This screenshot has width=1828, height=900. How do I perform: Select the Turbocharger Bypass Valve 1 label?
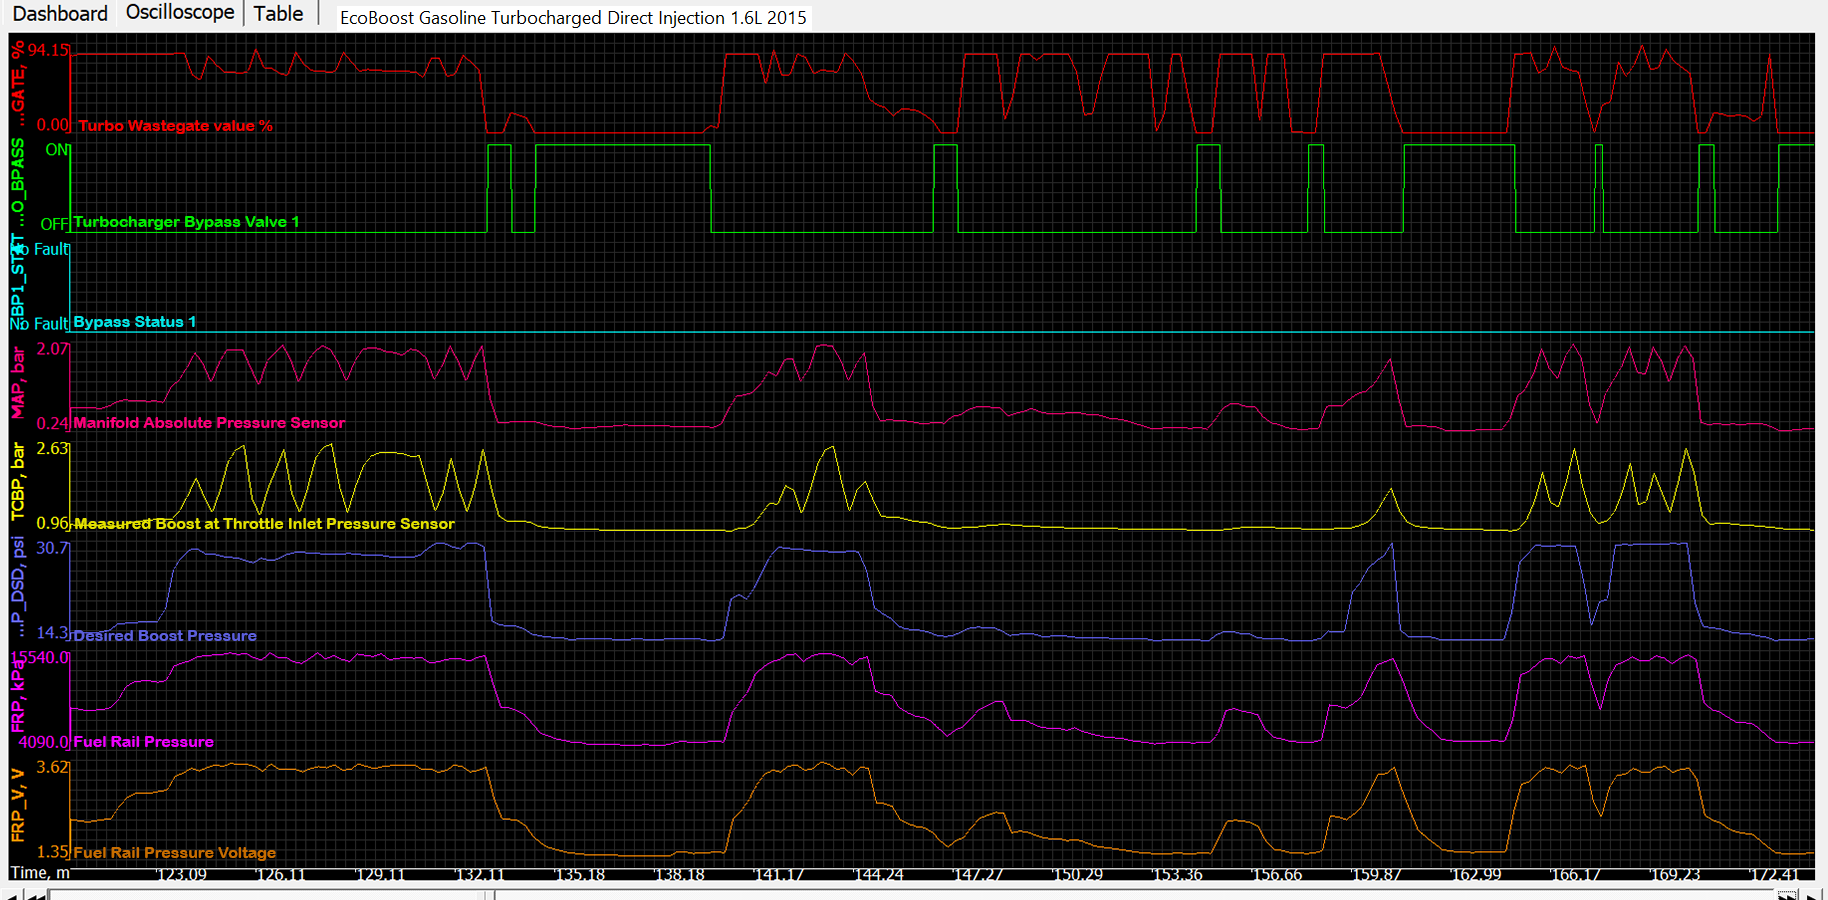[x=186, y=222]
